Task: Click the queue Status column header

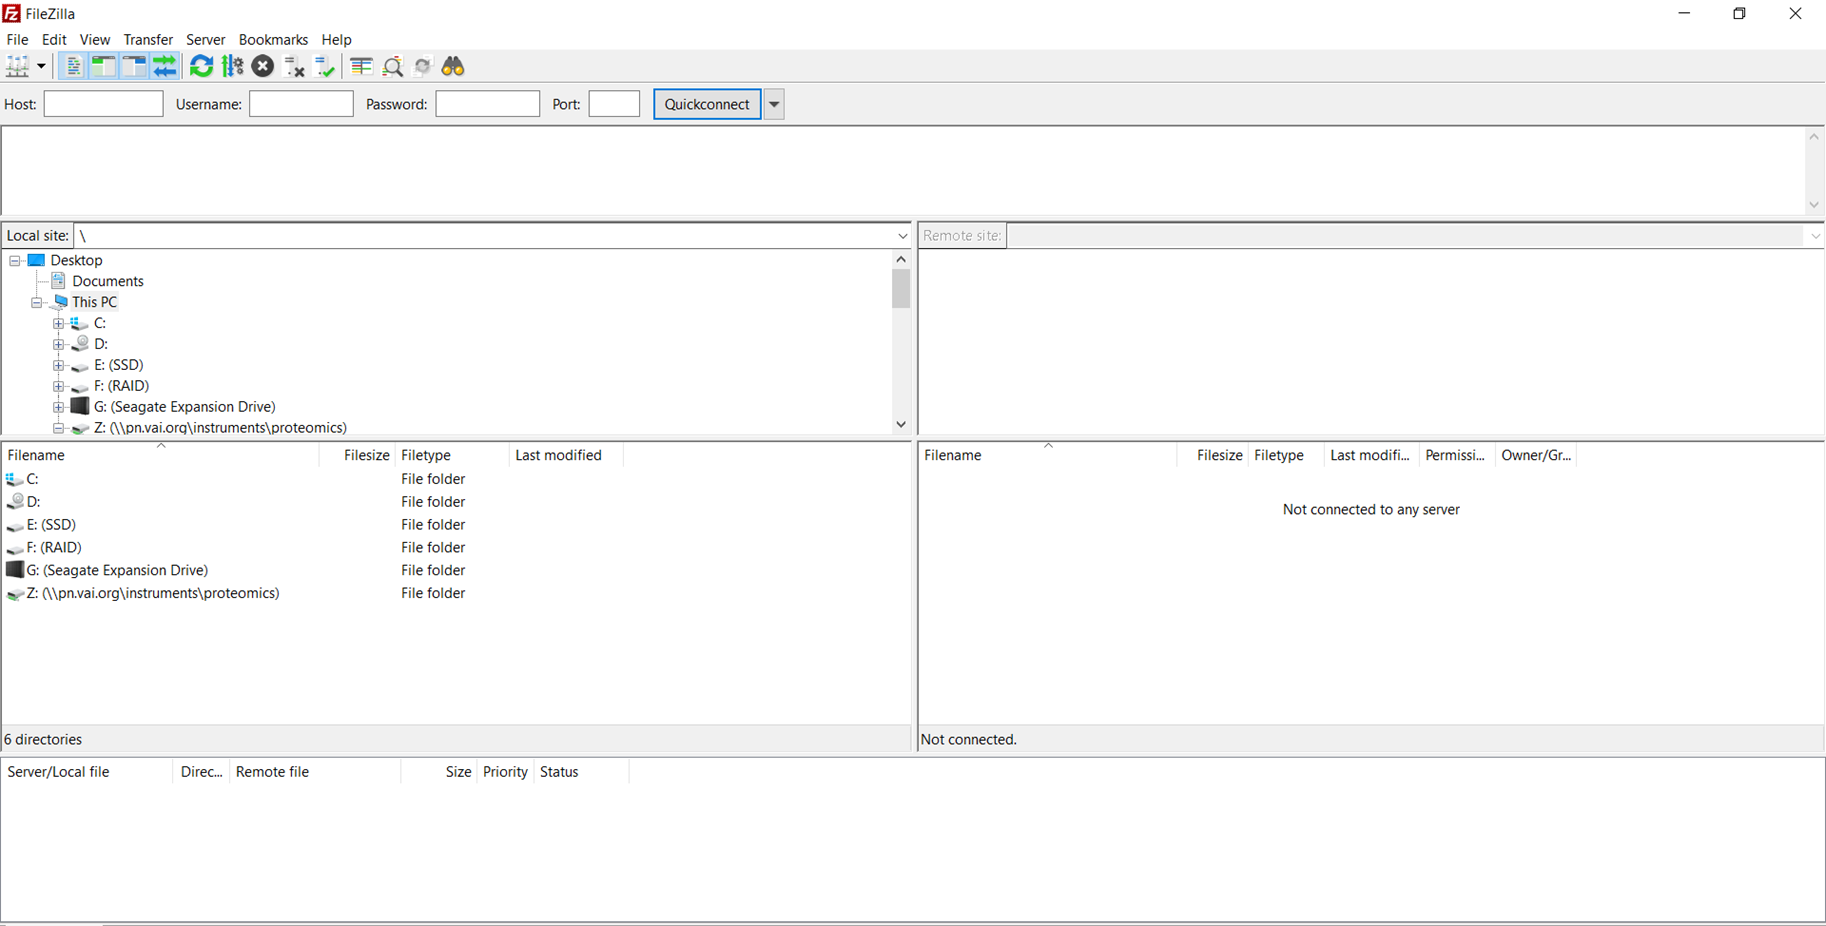Action: tap(582, 772)
